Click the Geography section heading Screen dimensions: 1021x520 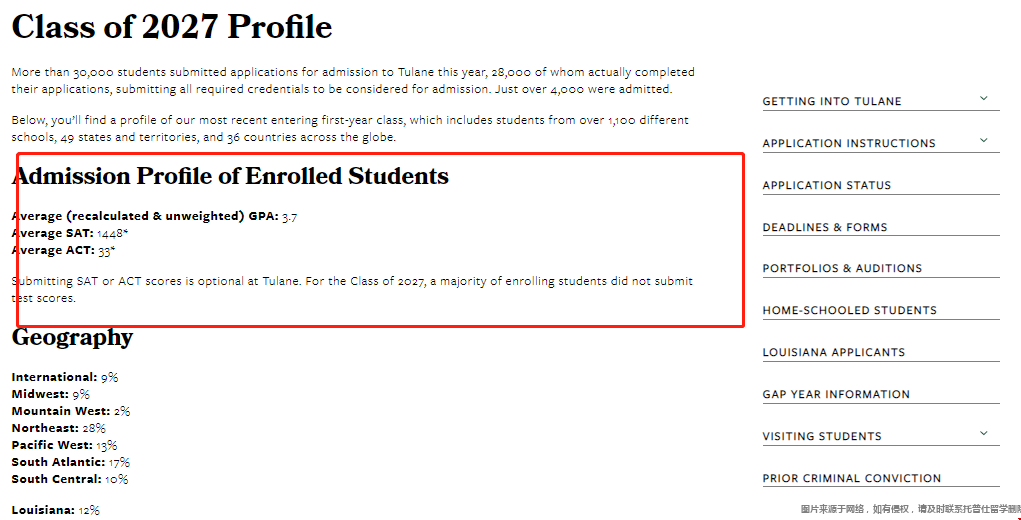coord(72,337)
